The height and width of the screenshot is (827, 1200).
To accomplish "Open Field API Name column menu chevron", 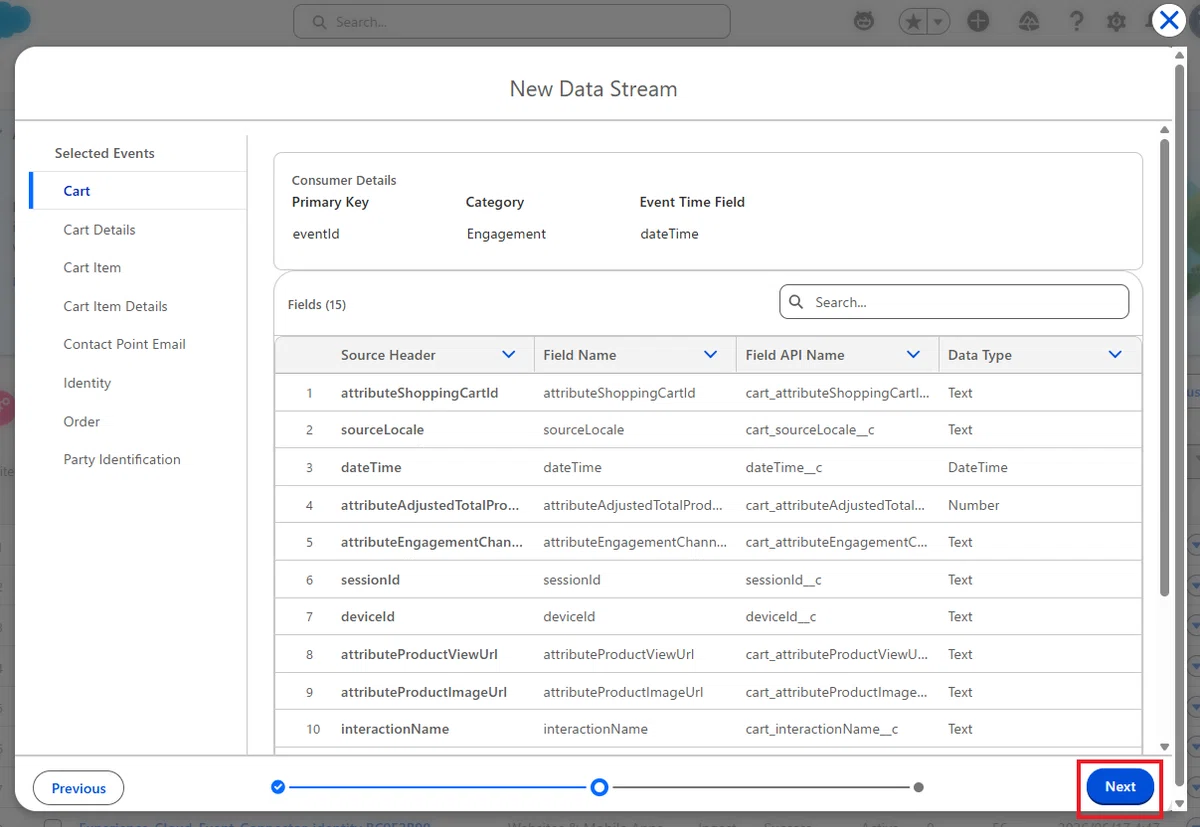I will (x=913, y=355).
